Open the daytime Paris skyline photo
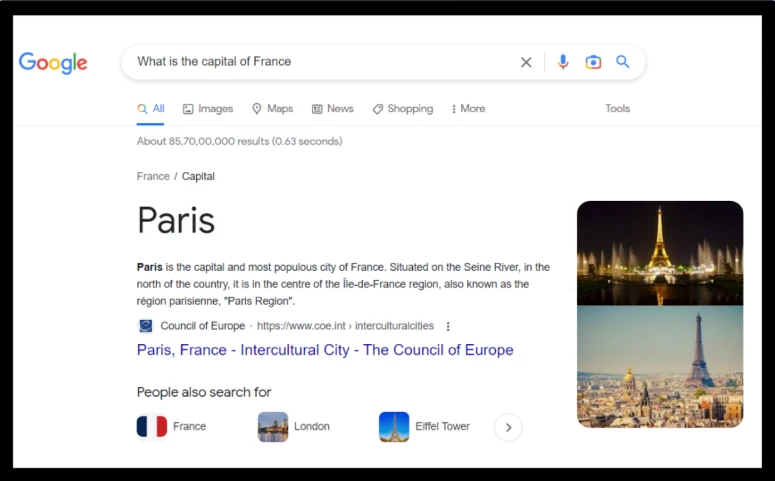 660,366
